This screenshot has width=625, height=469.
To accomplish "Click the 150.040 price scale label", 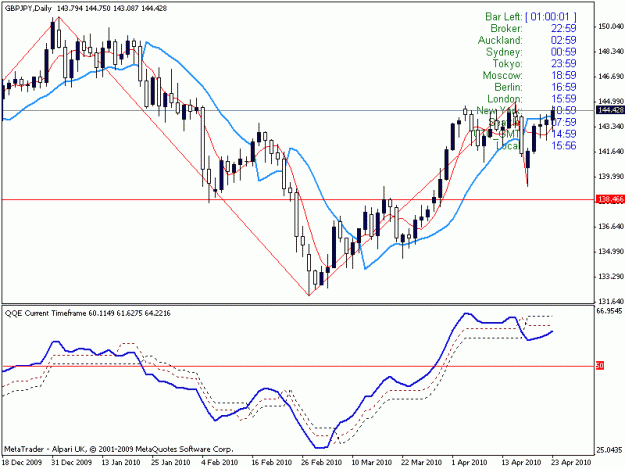I will pos(610,26).
